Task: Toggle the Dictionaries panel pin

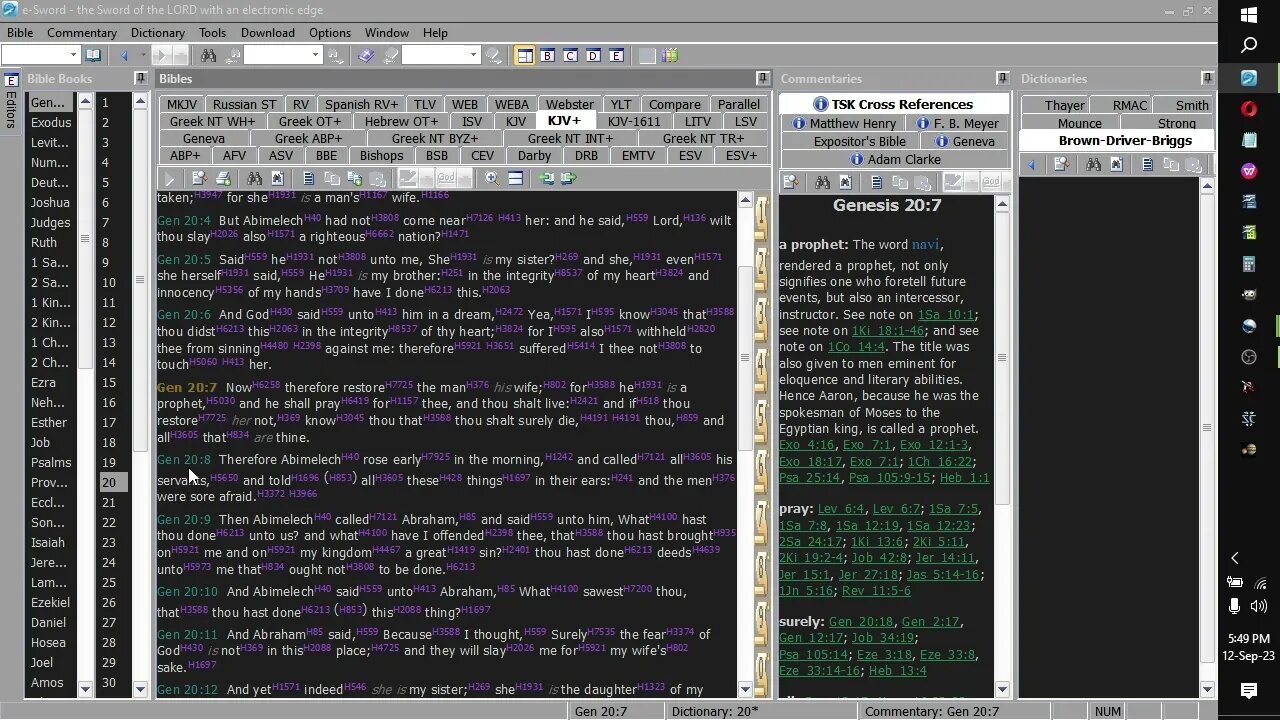Action: tap(1206, 78)
